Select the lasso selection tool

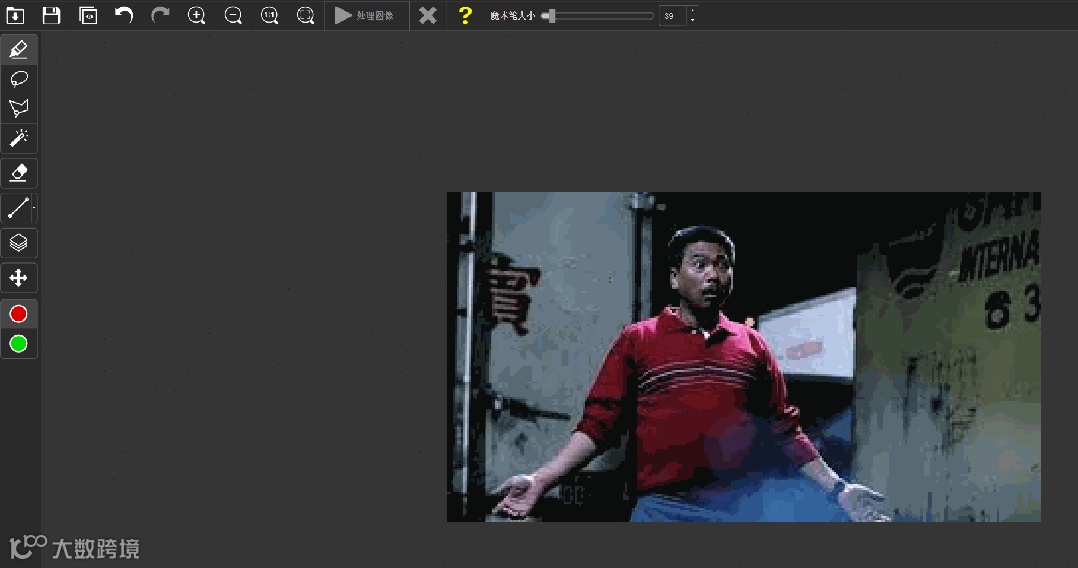tap(19, 79)
